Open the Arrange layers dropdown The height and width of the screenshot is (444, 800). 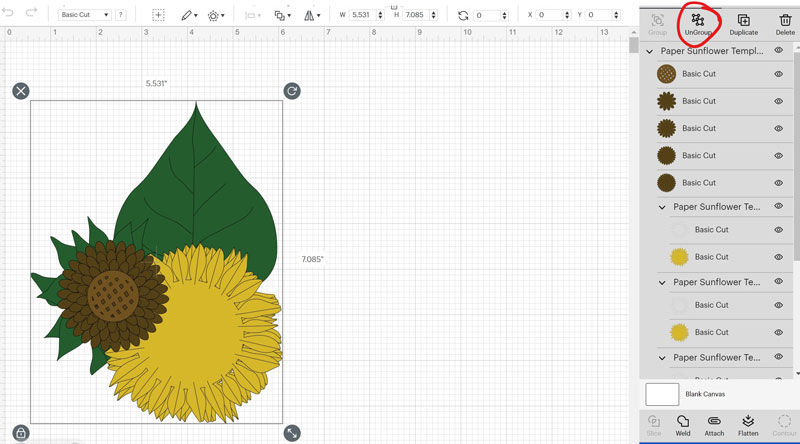(282, 15)
